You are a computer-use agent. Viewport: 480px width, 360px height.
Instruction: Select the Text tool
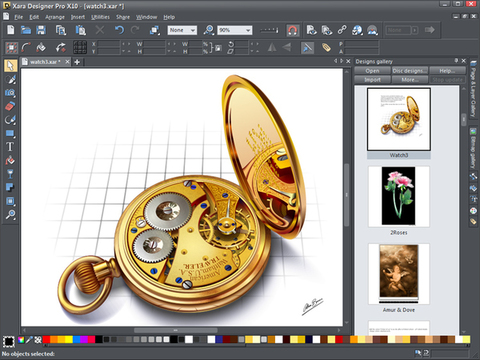[10, 147]
